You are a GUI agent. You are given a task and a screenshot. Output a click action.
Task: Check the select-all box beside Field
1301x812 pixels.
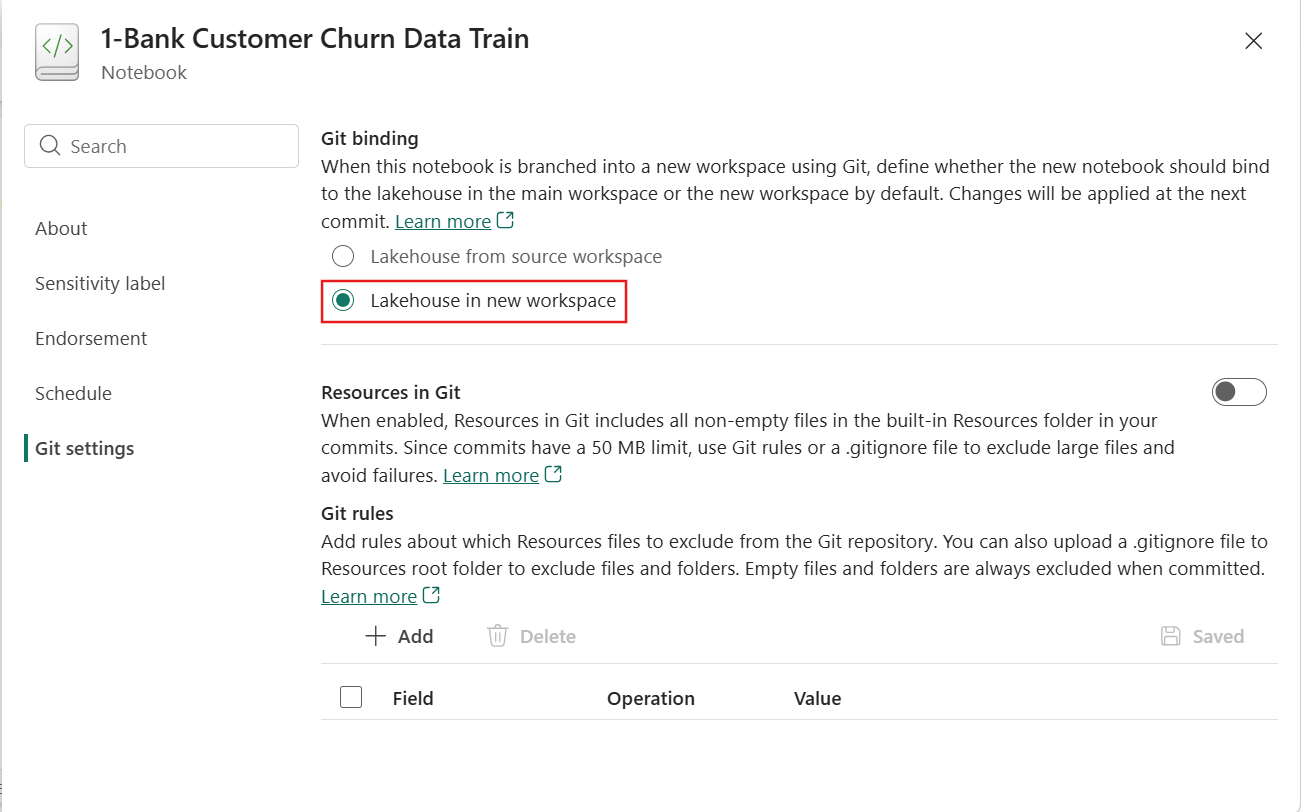click(x=351, y=697)
